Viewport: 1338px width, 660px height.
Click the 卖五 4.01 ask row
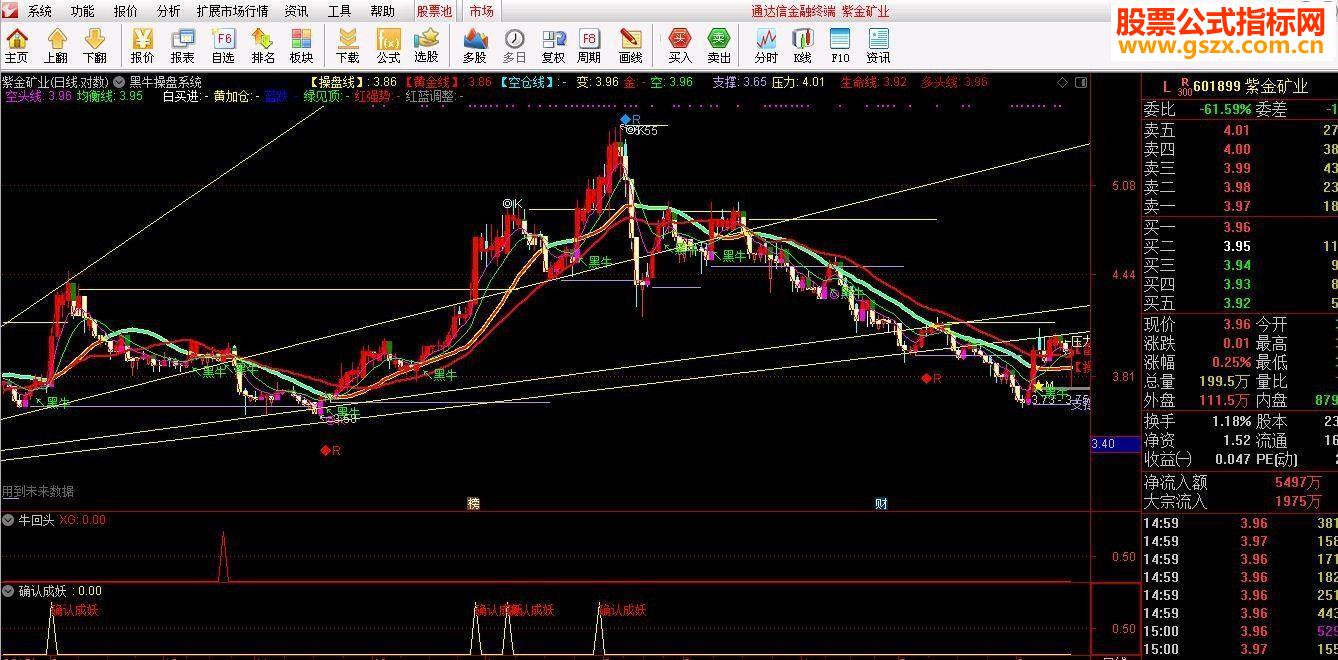[1240, 130]
